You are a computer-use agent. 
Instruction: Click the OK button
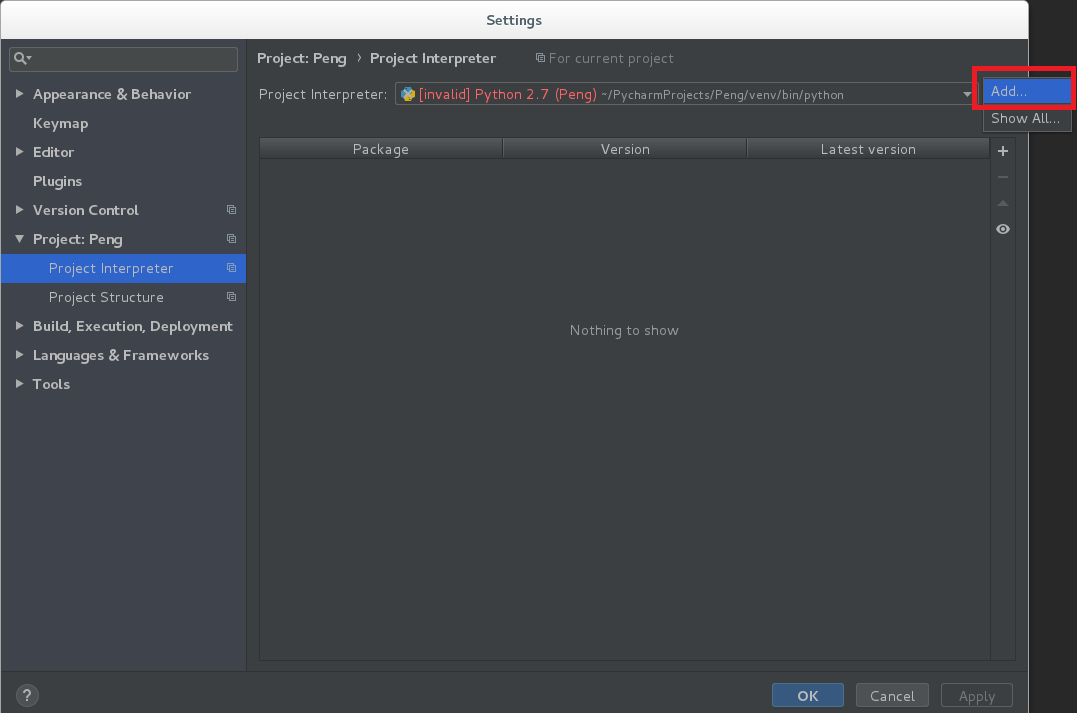tap(808, 695)
